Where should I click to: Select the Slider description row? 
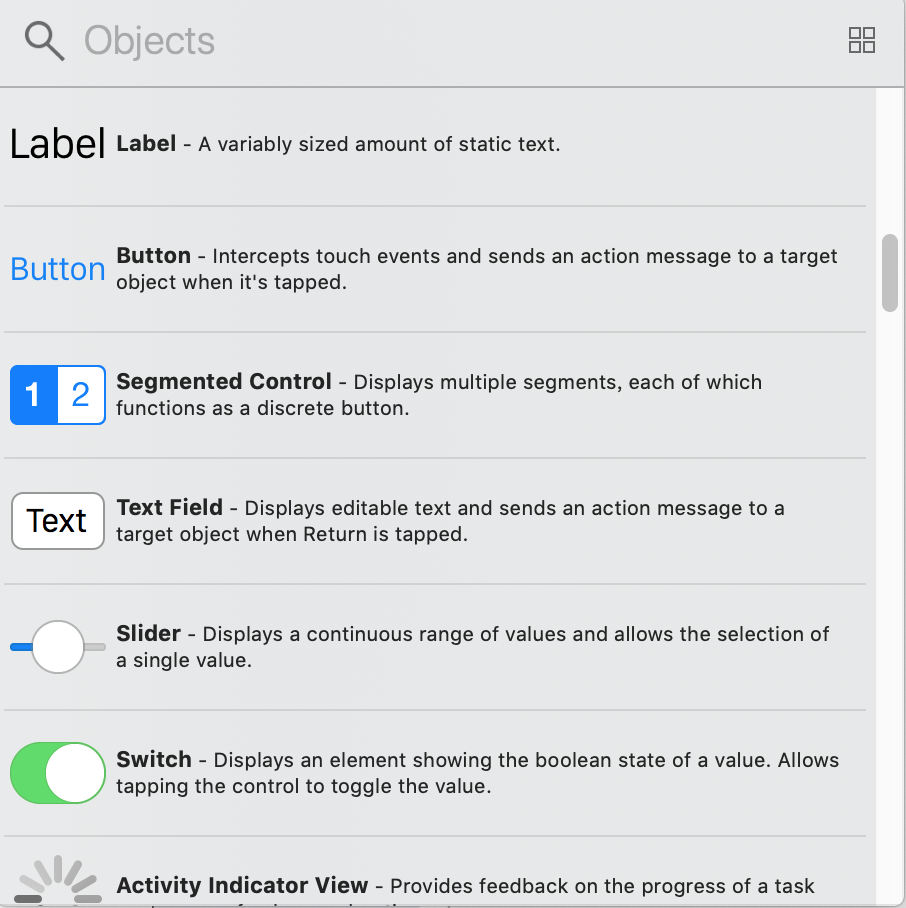click(x=472, y=647)
